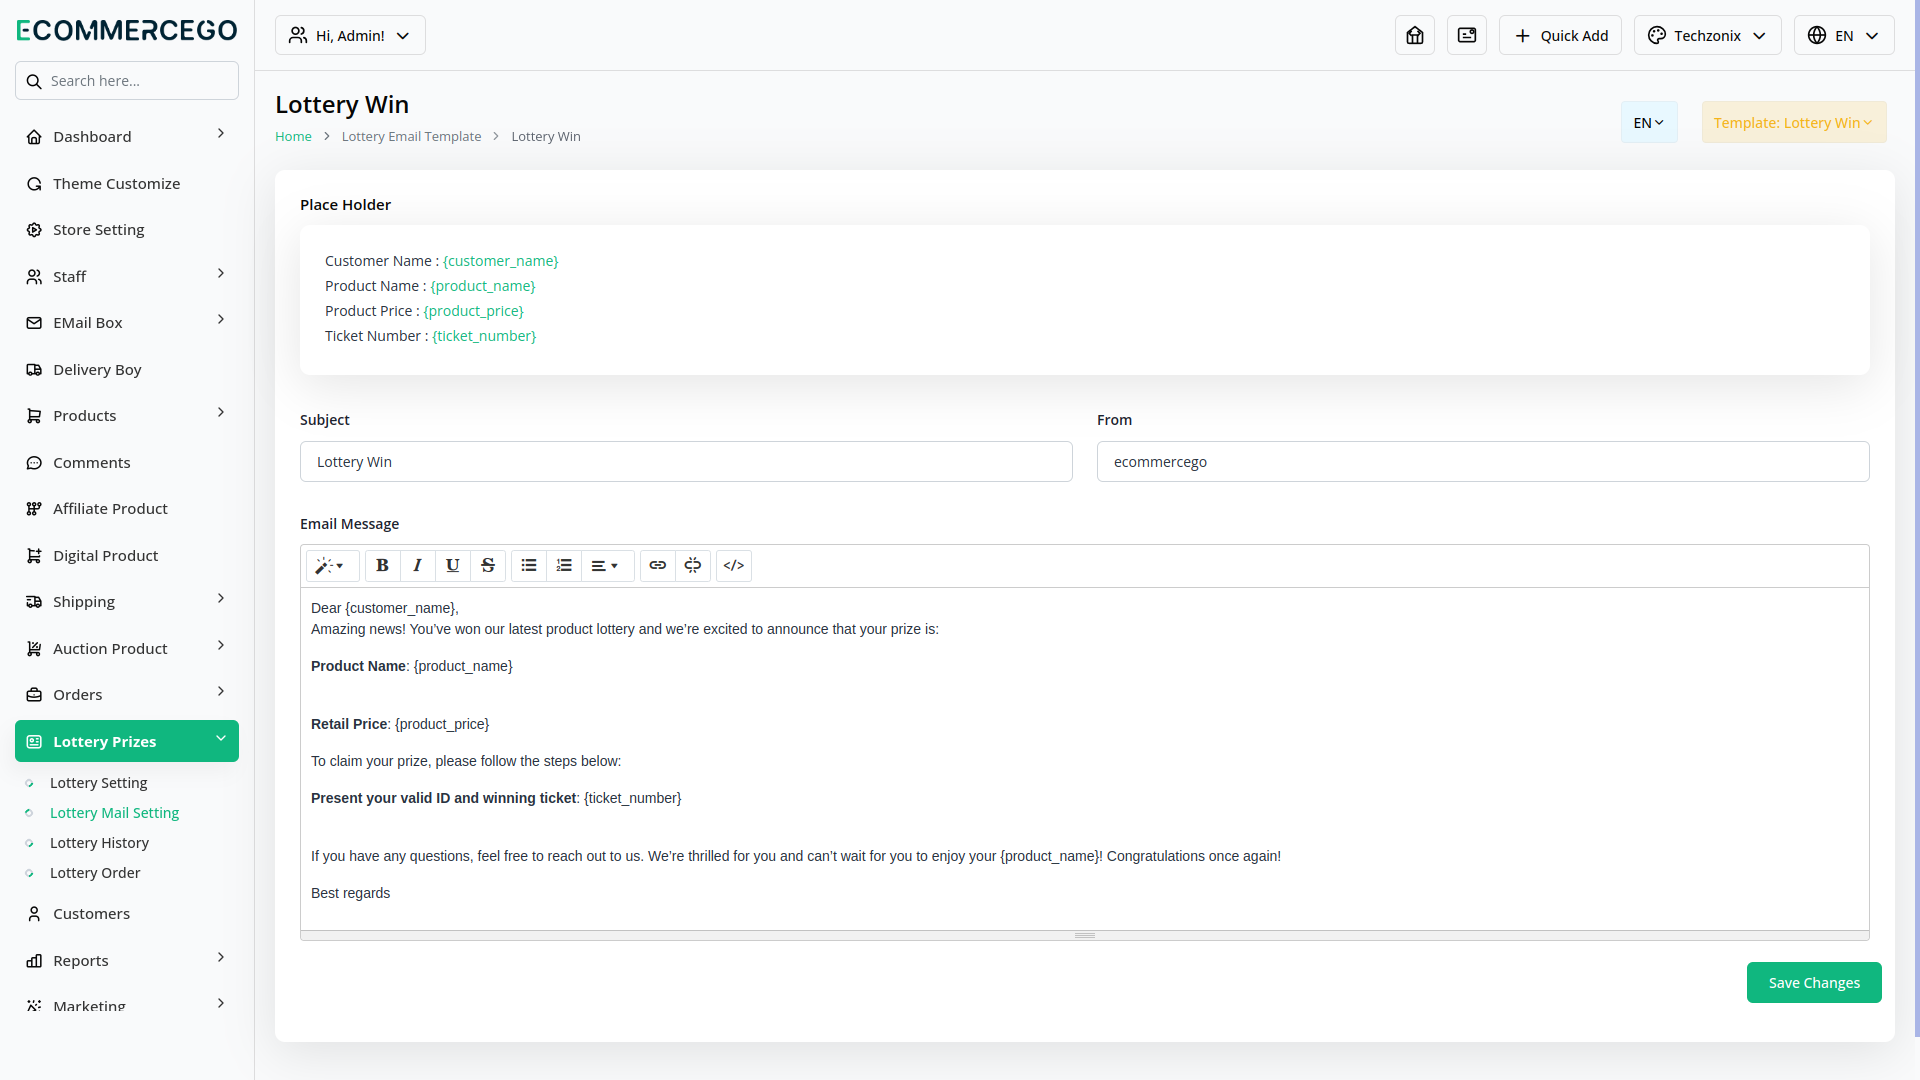Apply strikethrough formatting in editor
The width and height of the screenshot is (1920, 1080).
point(488,566)
